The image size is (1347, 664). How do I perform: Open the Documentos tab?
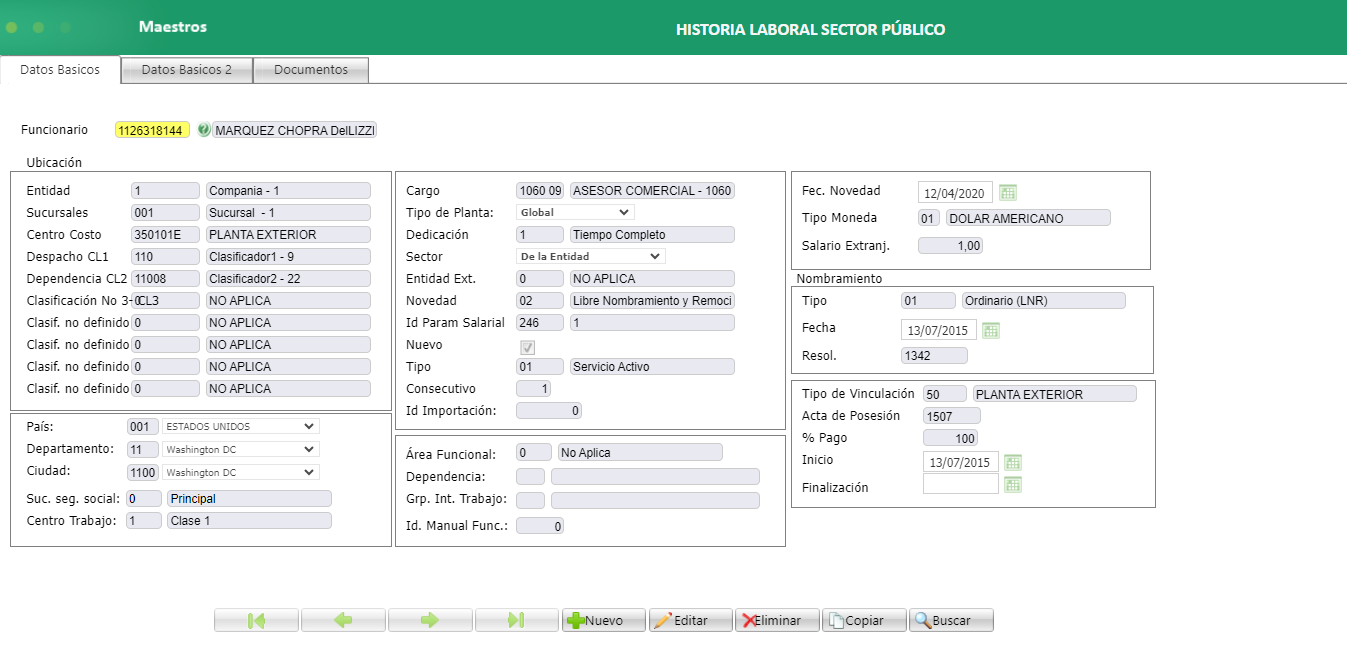(x=311, y=70)
